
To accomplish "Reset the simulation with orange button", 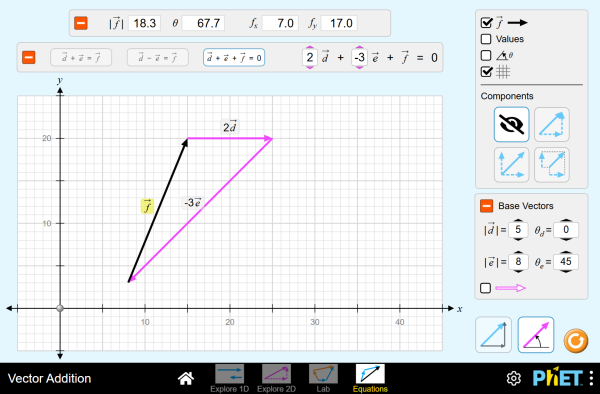I will pos(576,340).
